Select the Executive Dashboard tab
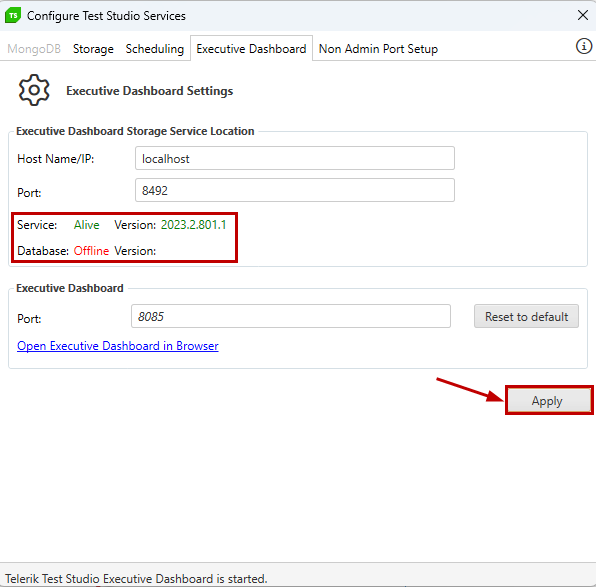Screen dimensions: 596x587 (x=251, y=49)
